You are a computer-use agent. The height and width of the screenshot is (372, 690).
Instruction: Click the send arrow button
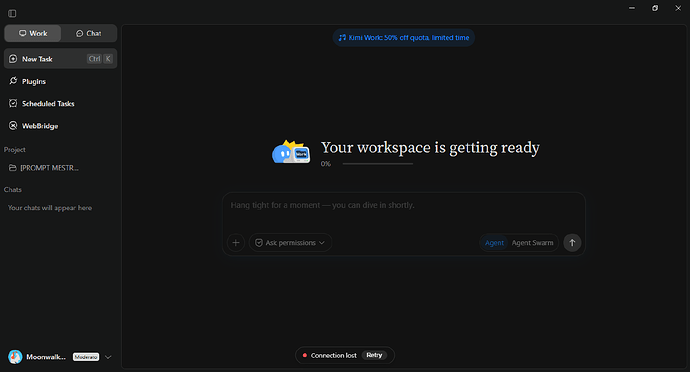coord(572,243)
